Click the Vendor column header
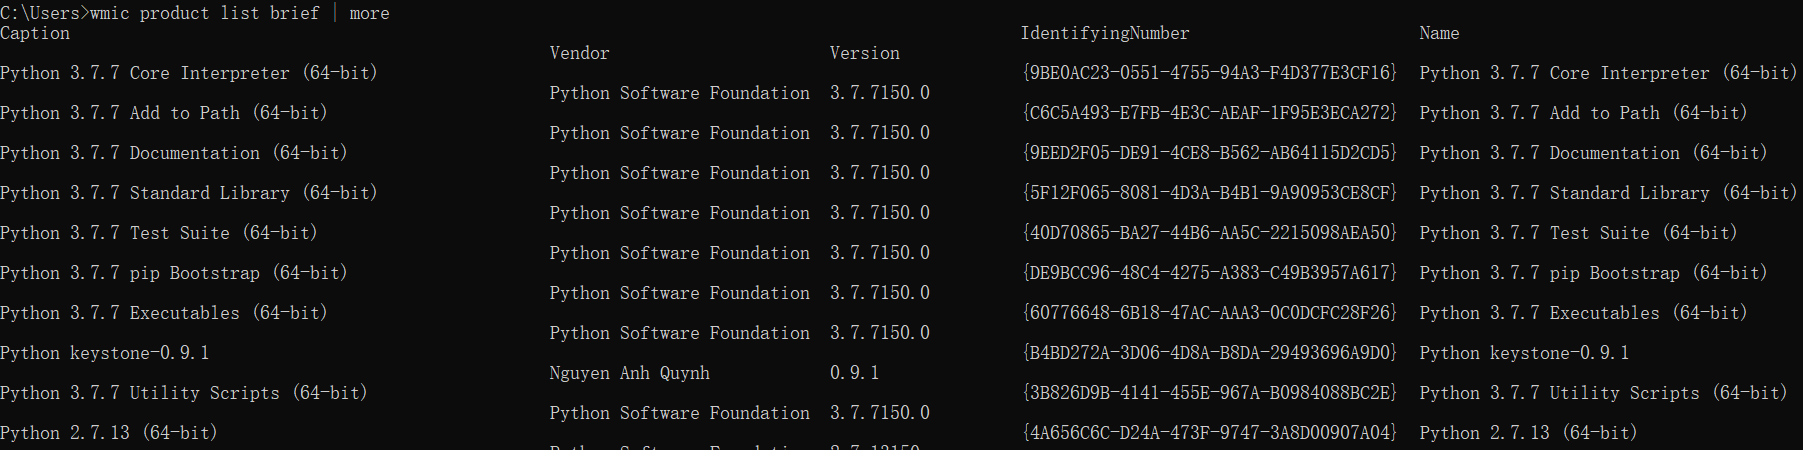The height and width of the screenshot is (450, 1803). click(579, 53)
